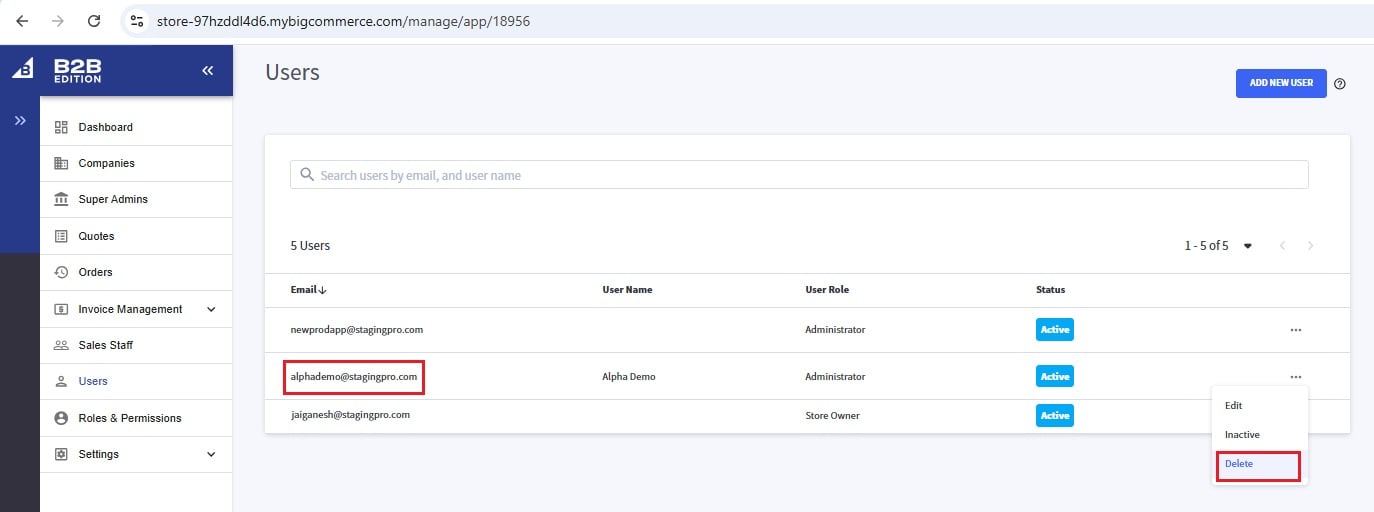The image size is (1374, 512).
Task: Expand the blue rail with double-right chevron
Action: pos(20,120)
